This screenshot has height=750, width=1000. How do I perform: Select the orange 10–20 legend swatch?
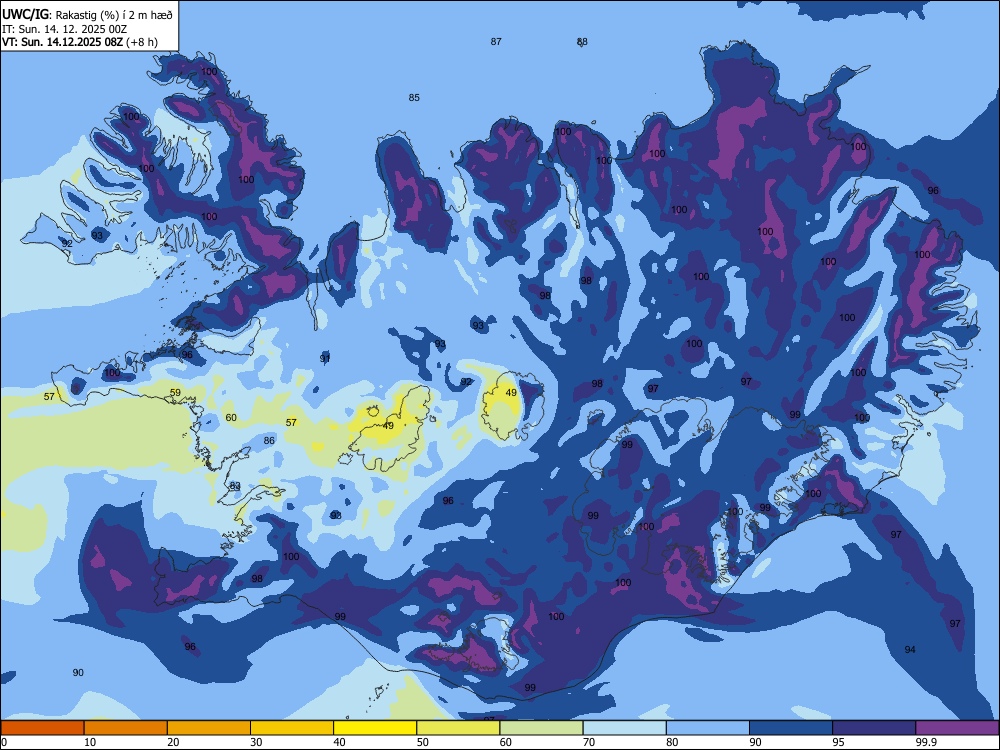(126, 728)
